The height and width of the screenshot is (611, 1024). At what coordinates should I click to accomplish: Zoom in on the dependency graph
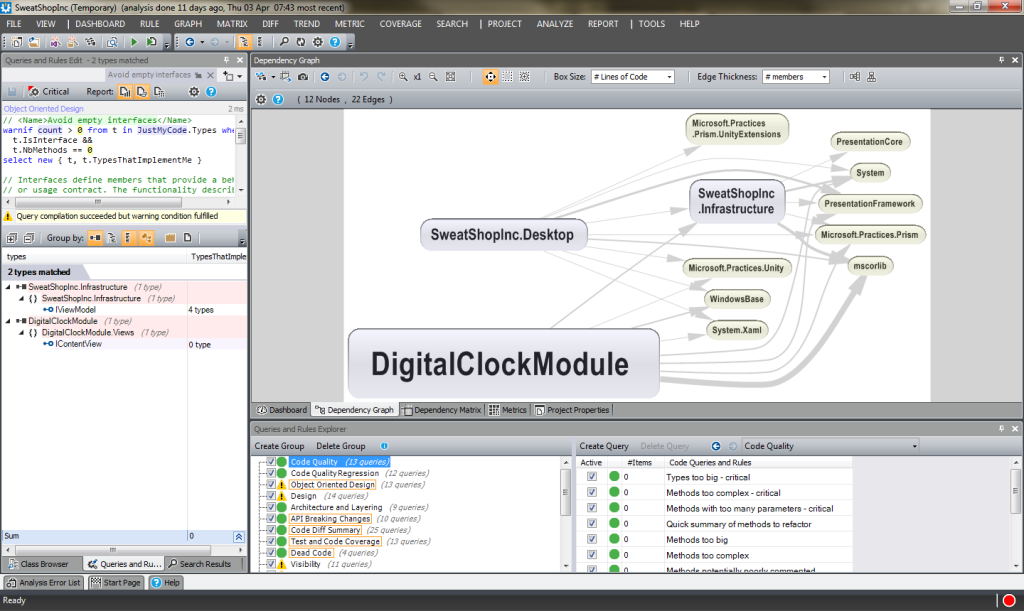[403, 76]
